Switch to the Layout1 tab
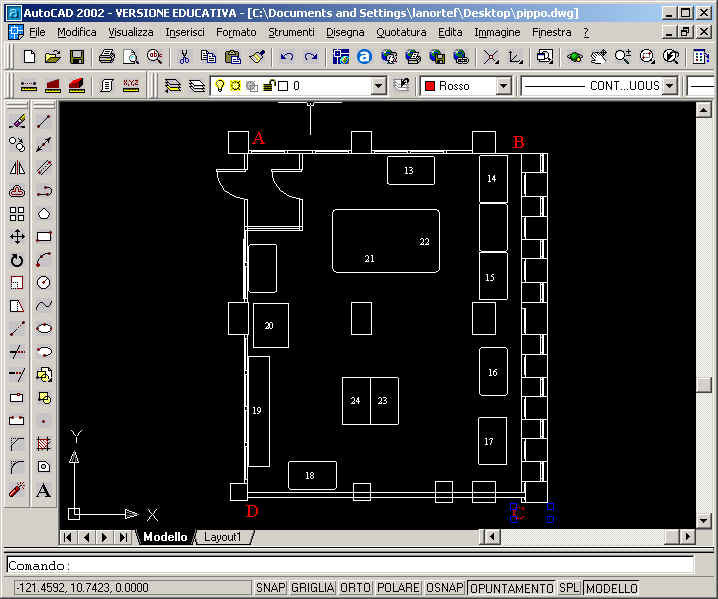This screenshot has width=718, height=599. pyautogui.click(x=223, y=537)
